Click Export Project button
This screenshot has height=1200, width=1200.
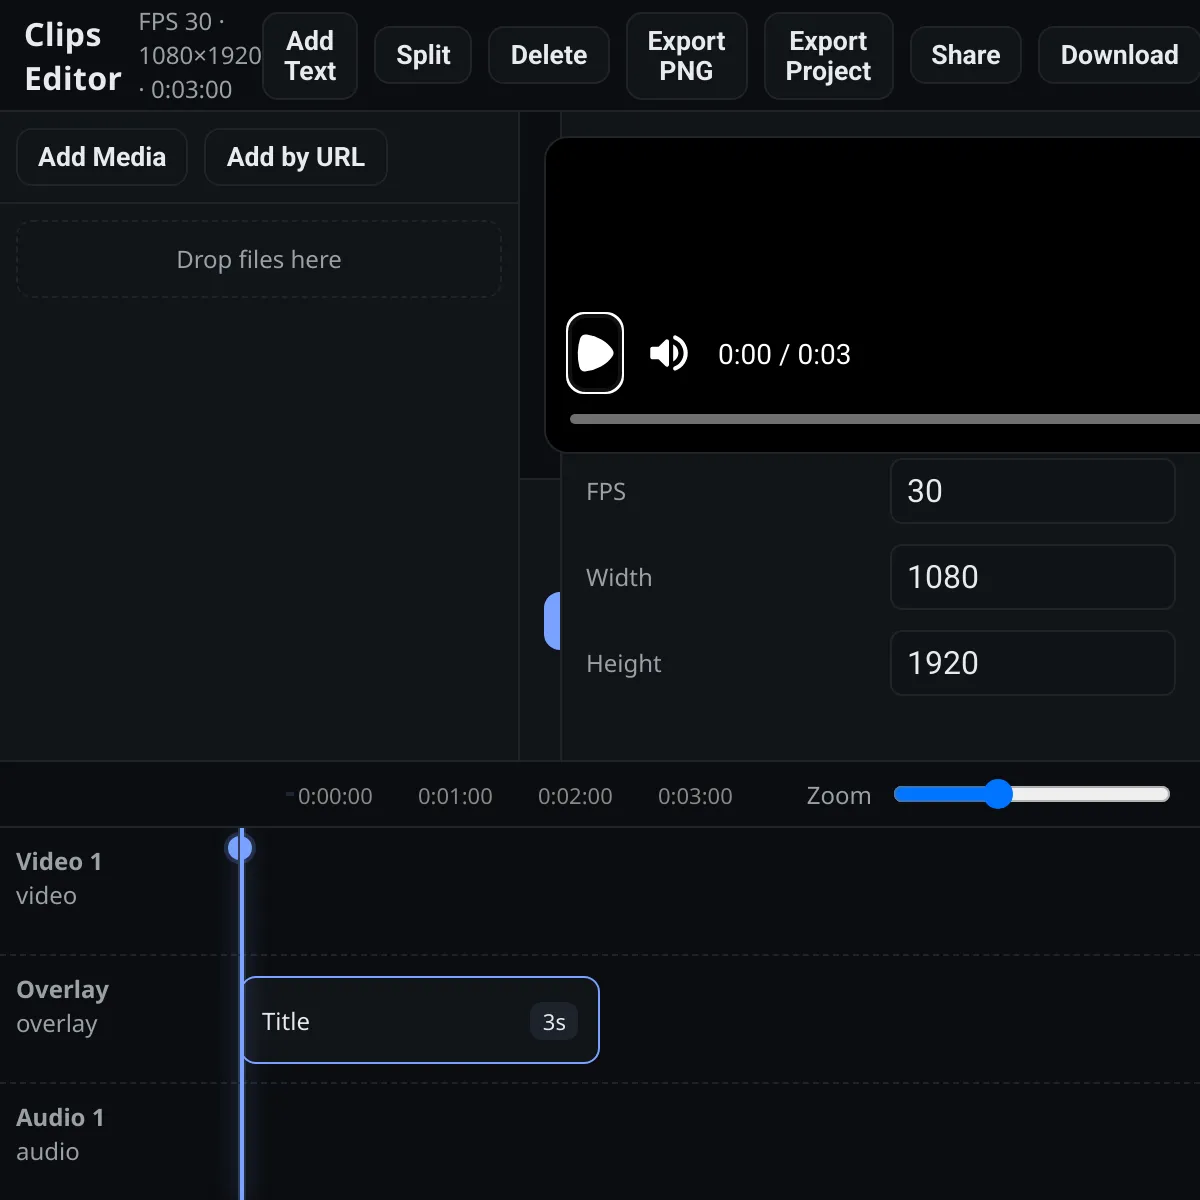click(829, 56)
